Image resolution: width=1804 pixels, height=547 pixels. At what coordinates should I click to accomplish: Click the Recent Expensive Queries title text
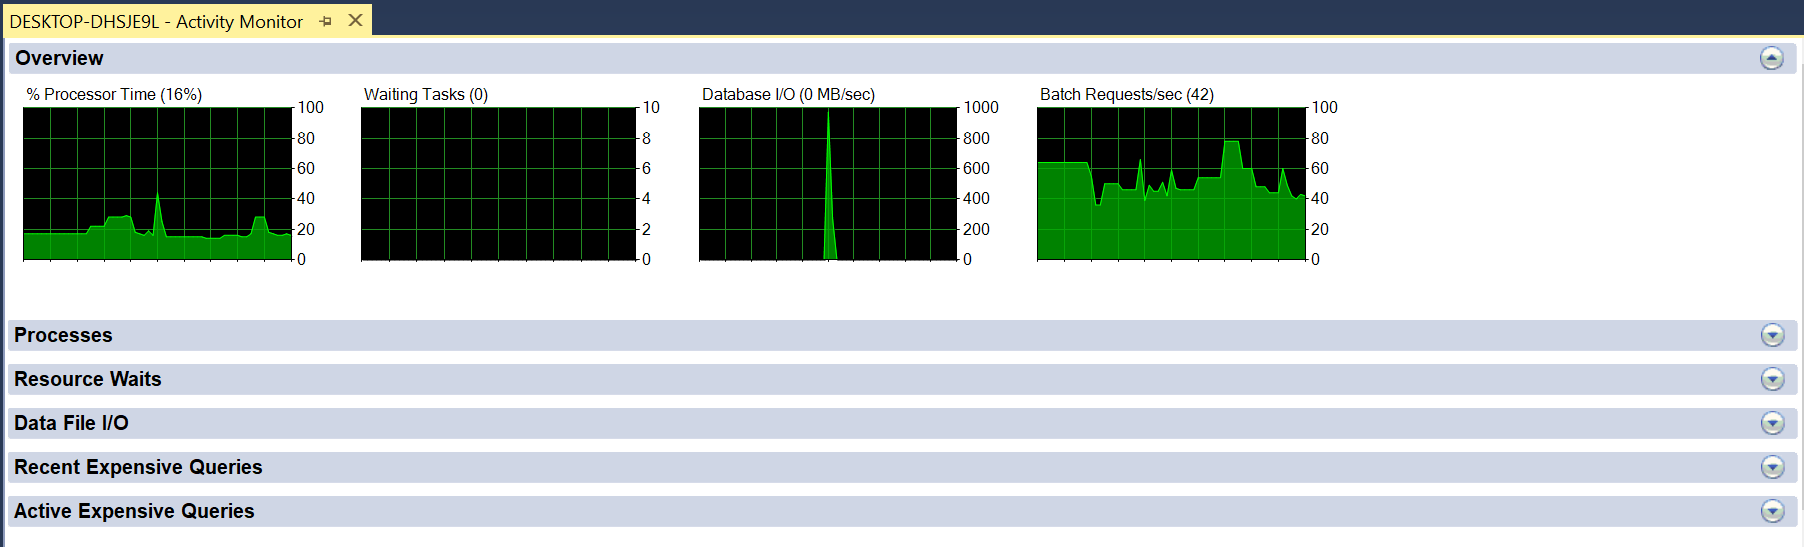click(x=138, y=467)
